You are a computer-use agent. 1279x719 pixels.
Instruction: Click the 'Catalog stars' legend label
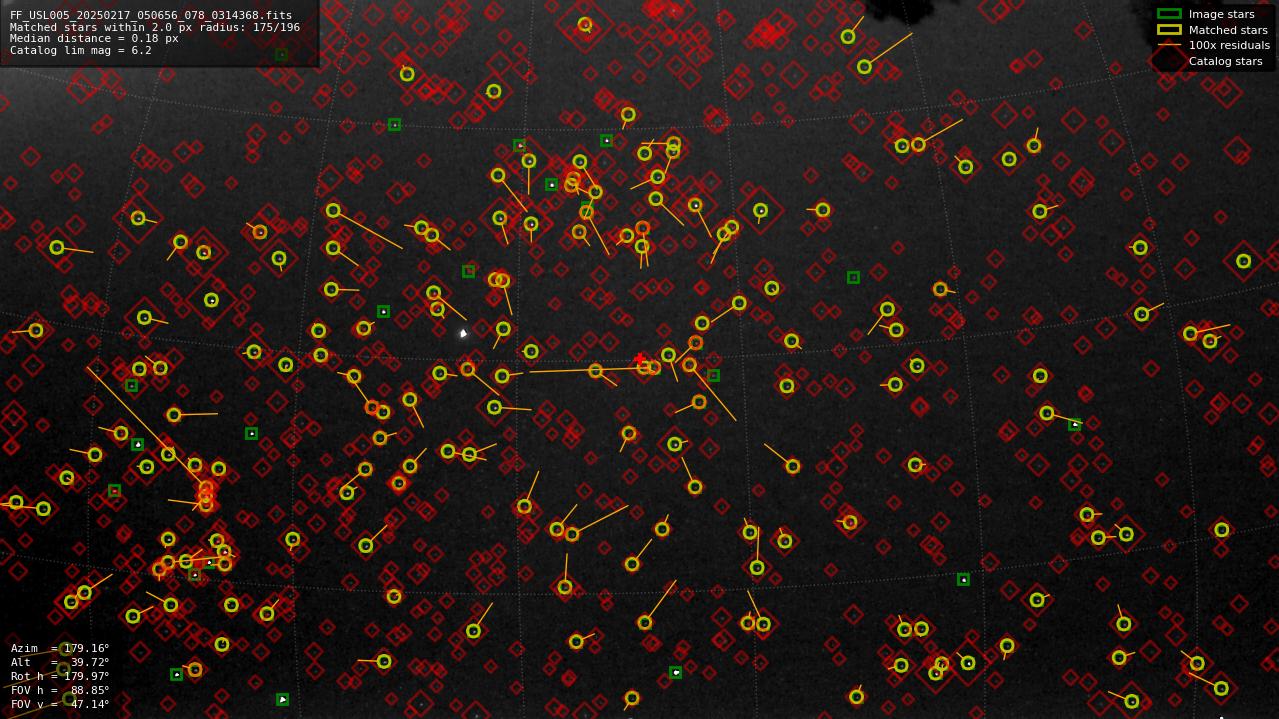[1225, 61]
